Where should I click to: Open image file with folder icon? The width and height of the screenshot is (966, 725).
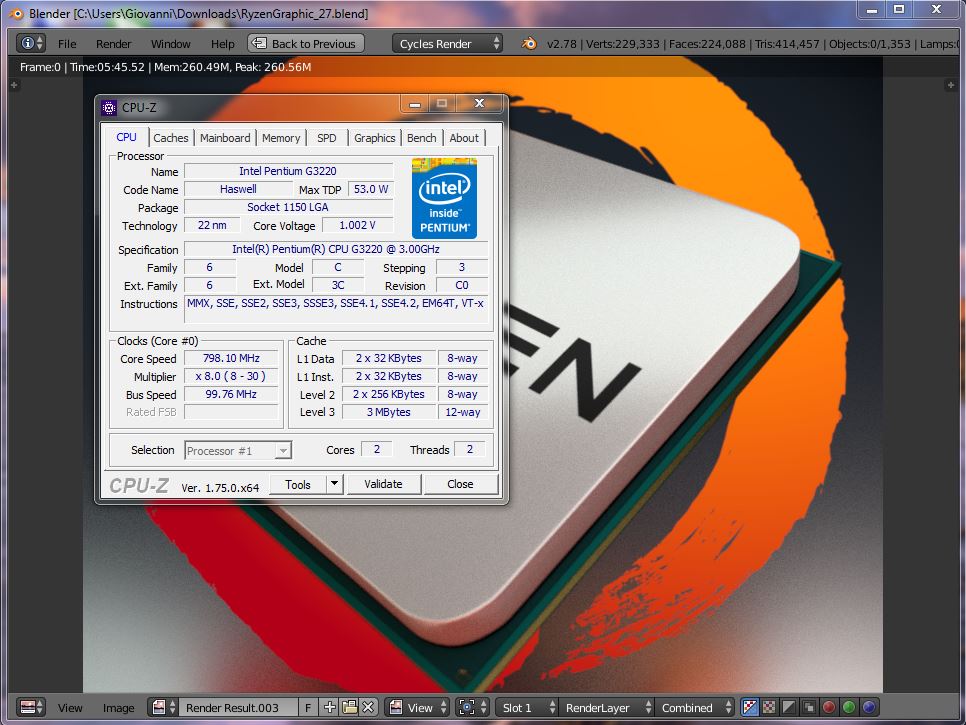(349, 707)
